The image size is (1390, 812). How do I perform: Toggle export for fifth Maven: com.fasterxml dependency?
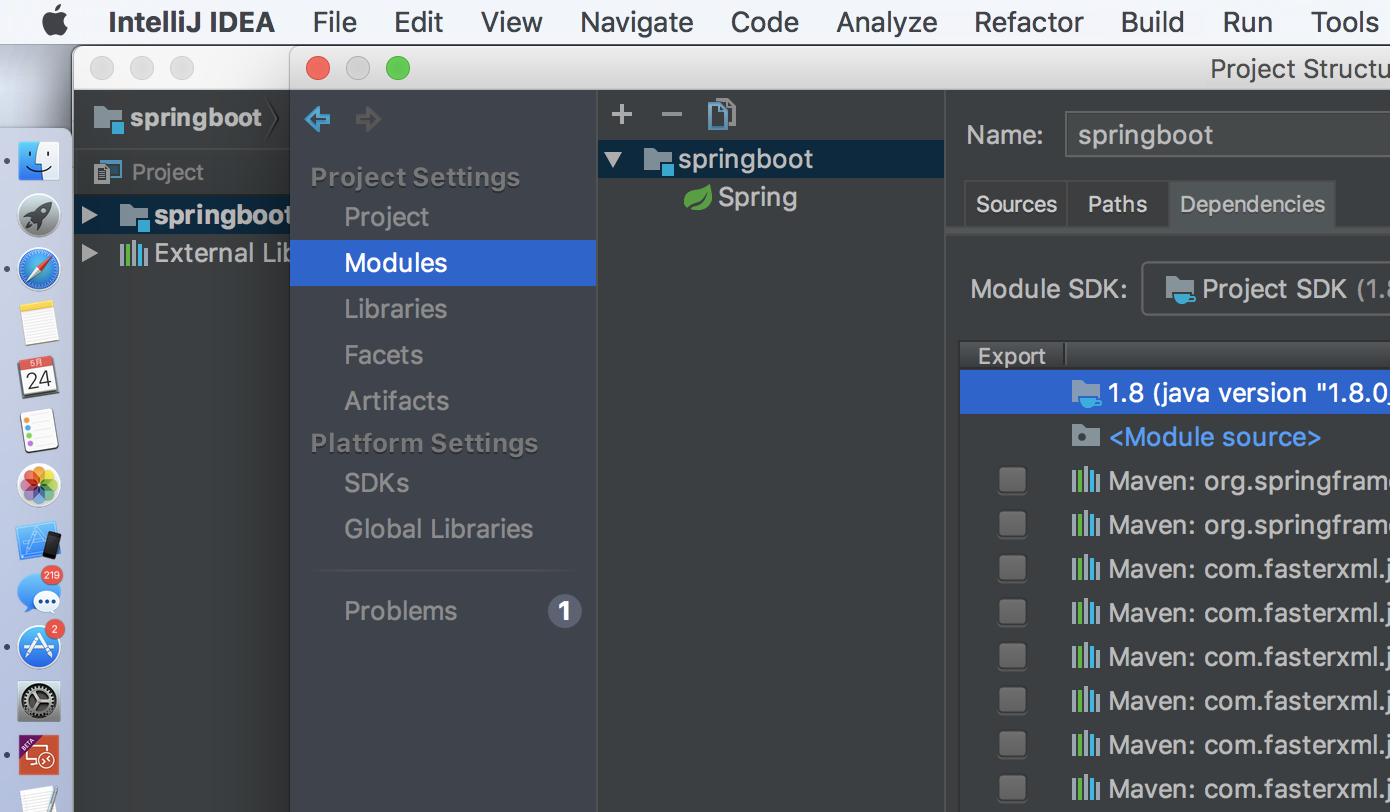[x=1012, y=744]
